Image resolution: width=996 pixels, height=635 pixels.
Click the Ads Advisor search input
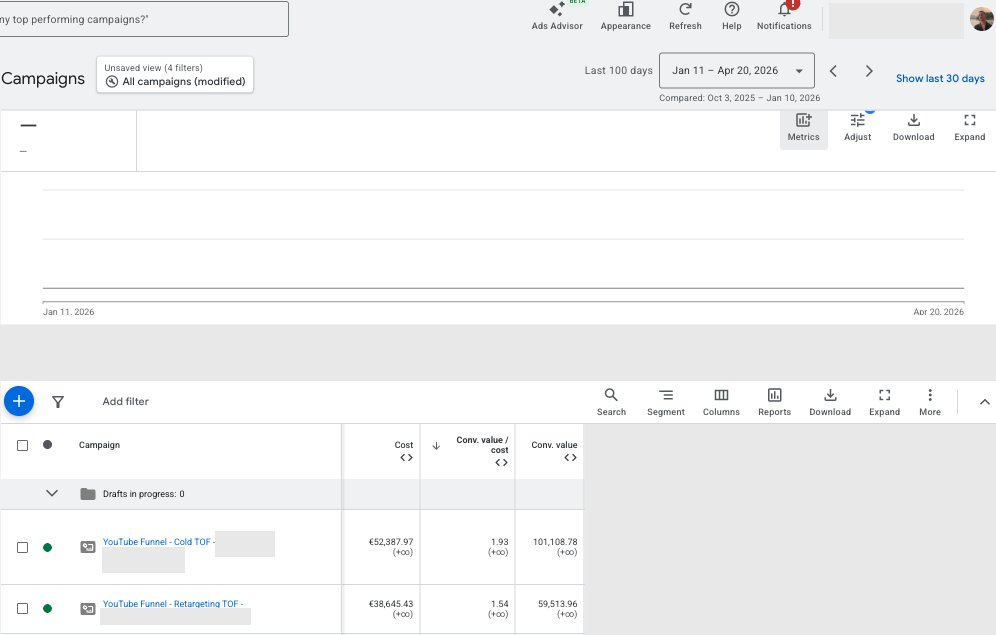pos(144,19)
